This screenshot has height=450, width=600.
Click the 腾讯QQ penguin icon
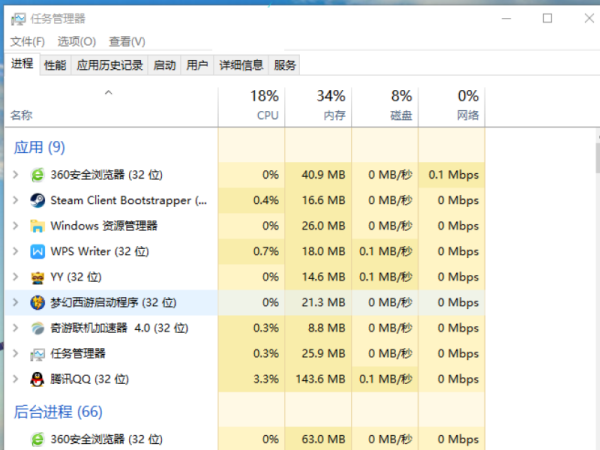pos(38,379)
